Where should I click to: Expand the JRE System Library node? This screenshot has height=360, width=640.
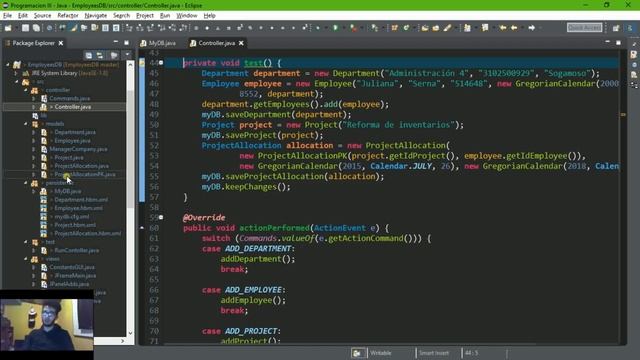coord(16,73)
